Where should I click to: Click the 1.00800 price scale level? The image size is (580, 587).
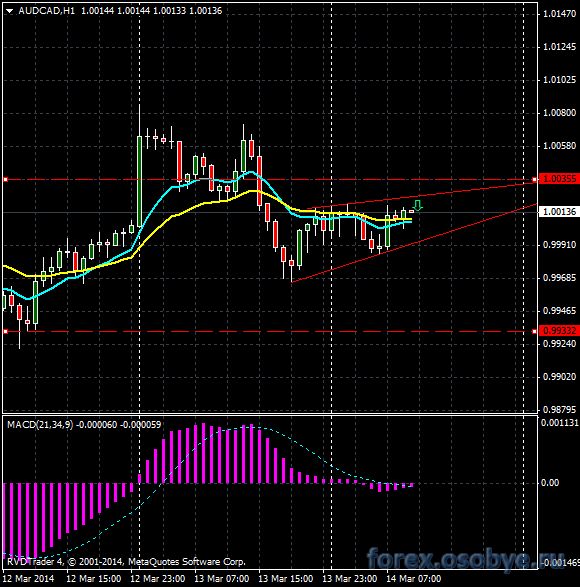click(559, 113)
